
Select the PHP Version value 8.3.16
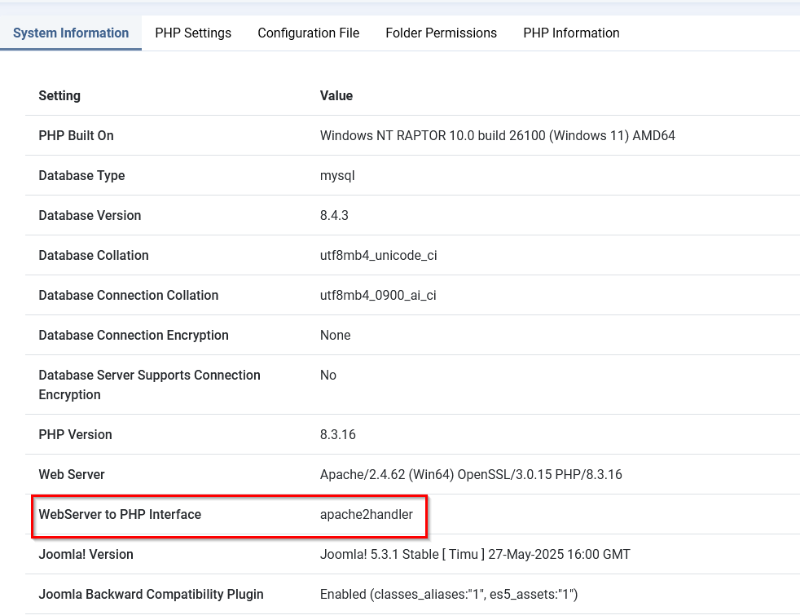(338, 435)
